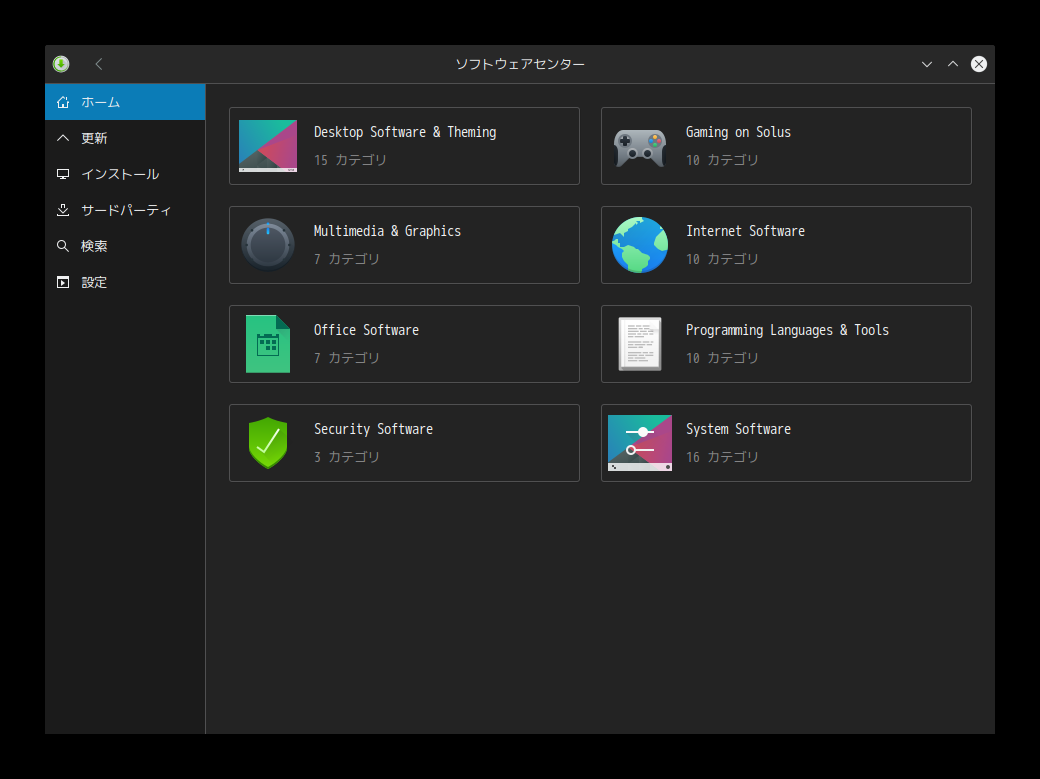Click the home icon in the sidebar
Screen dimensions: 1040x779
coord(63,102)
